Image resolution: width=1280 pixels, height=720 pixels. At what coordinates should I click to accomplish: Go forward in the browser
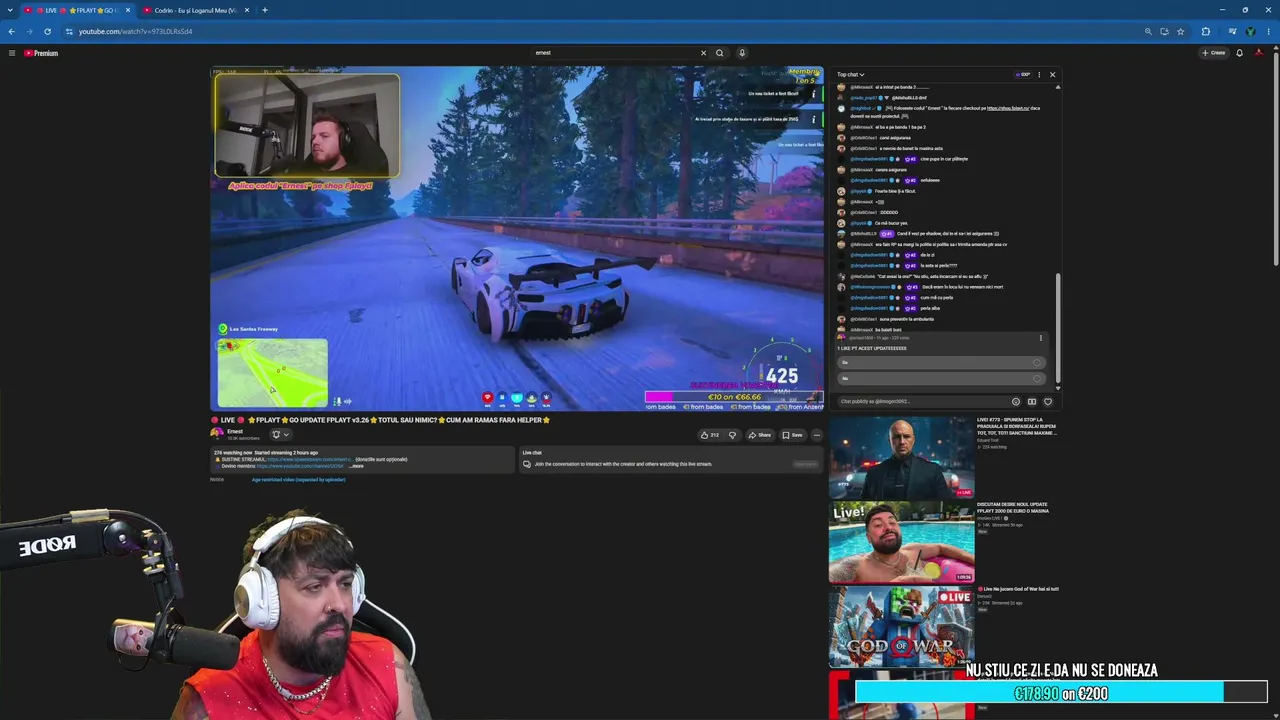click(29, 31)
